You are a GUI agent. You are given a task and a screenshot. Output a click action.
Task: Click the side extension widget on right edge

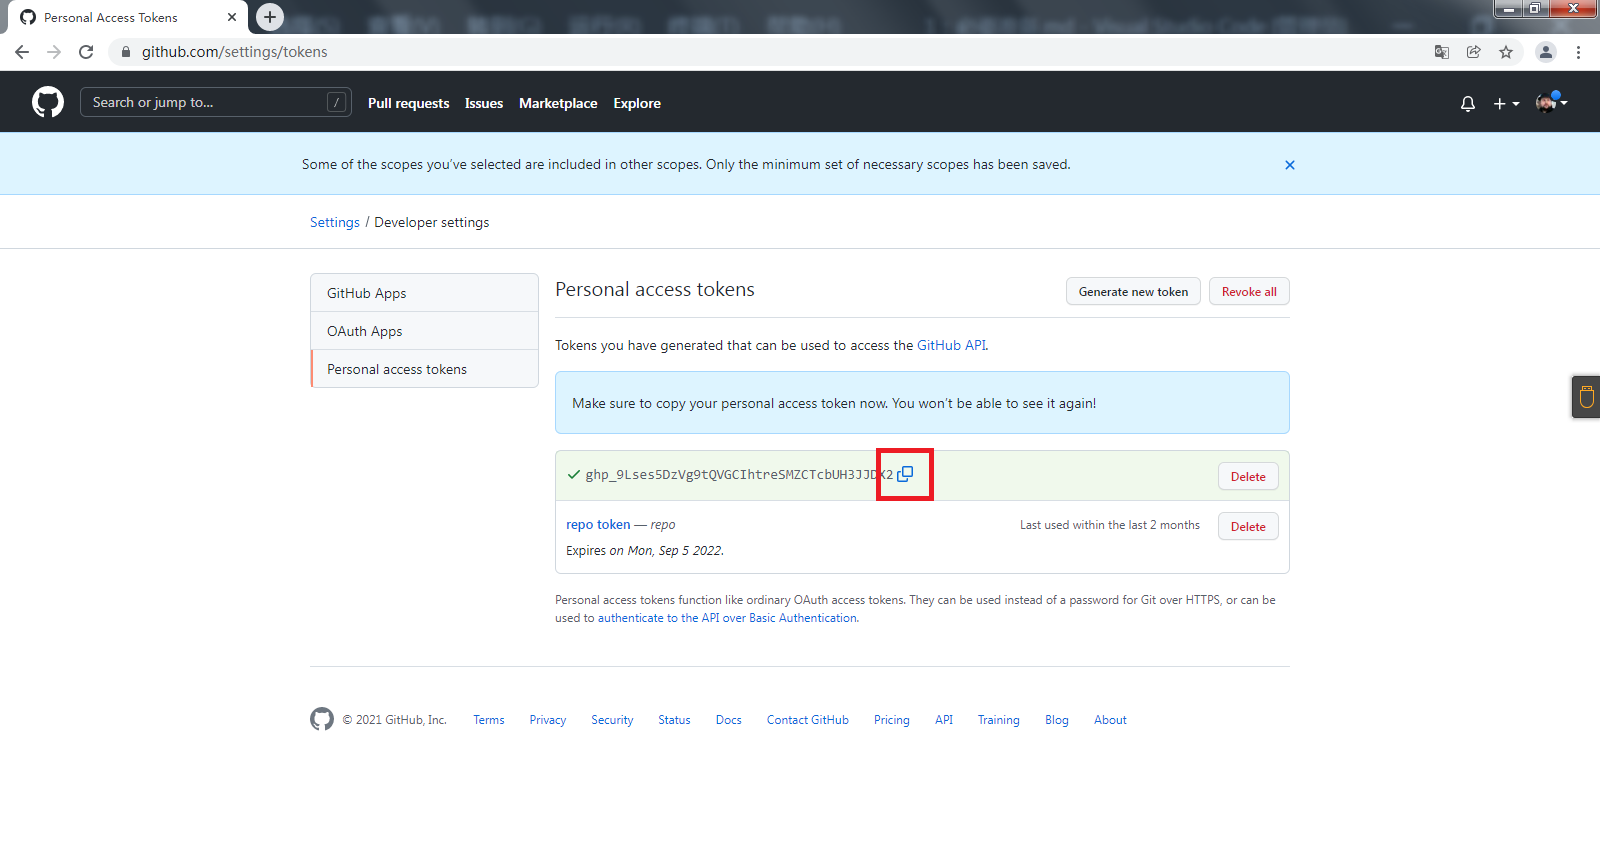coord(1586,397)
